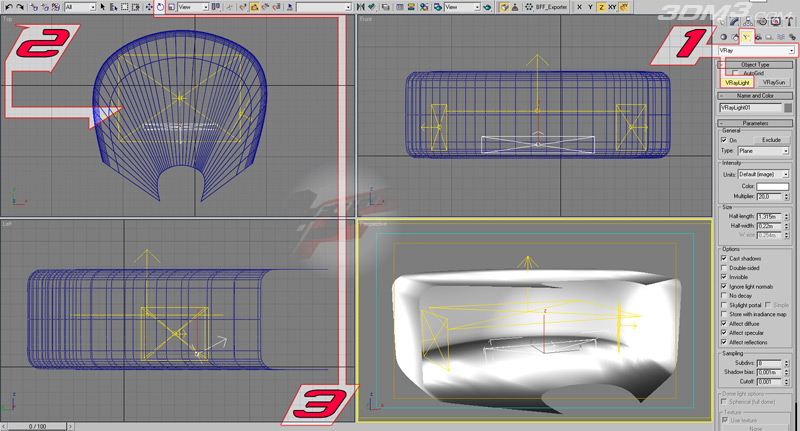Select the Rotate tool in toolbar
This screenshot has width=800, height=431.
(162, 7)
